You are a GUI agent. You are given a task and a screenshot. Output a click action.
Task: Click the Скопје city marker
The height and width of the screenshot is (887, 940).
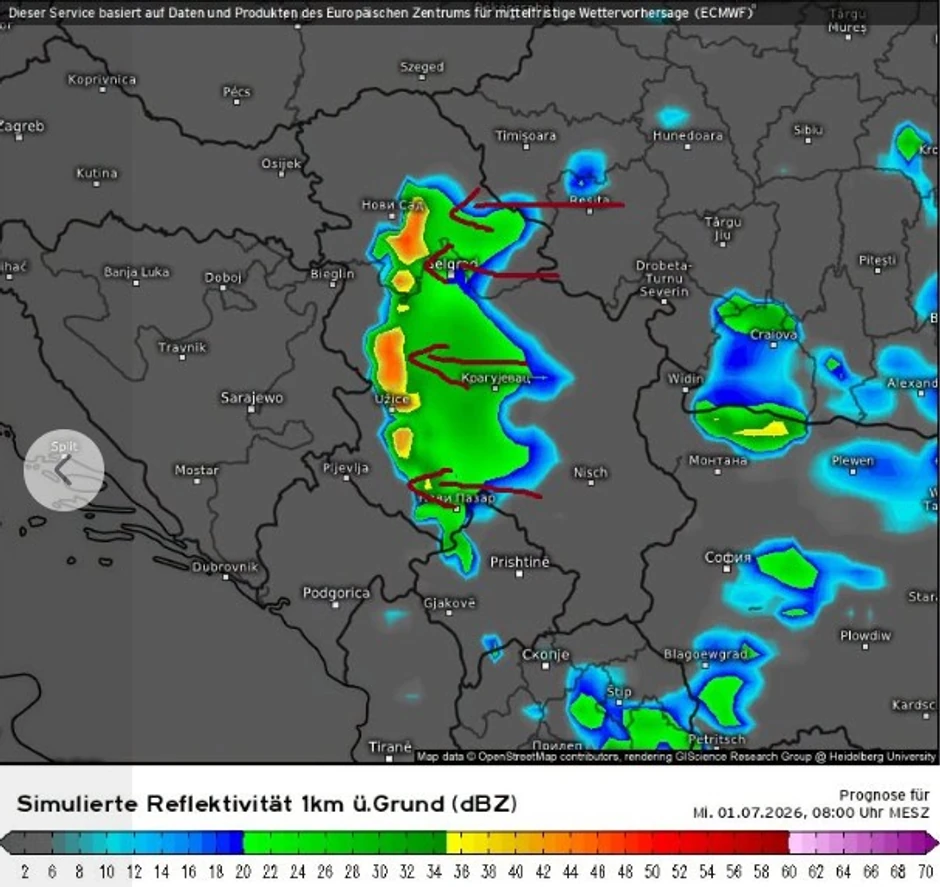(x=545, y=666)
